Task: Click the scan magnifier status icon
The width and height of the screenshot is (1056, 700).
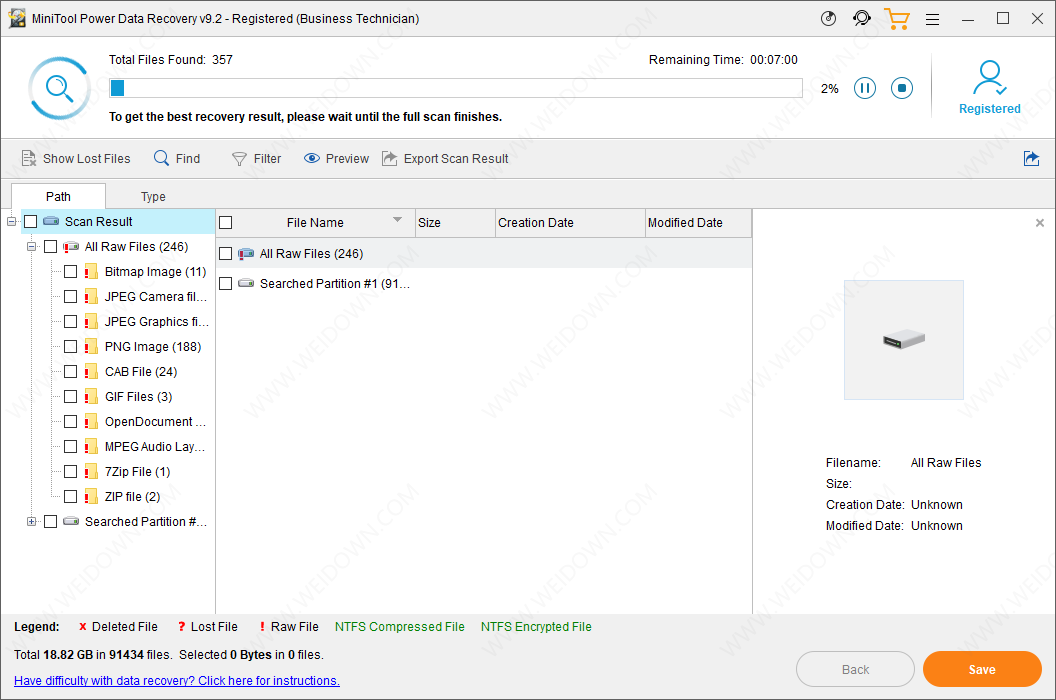Action: pos(59,88)
